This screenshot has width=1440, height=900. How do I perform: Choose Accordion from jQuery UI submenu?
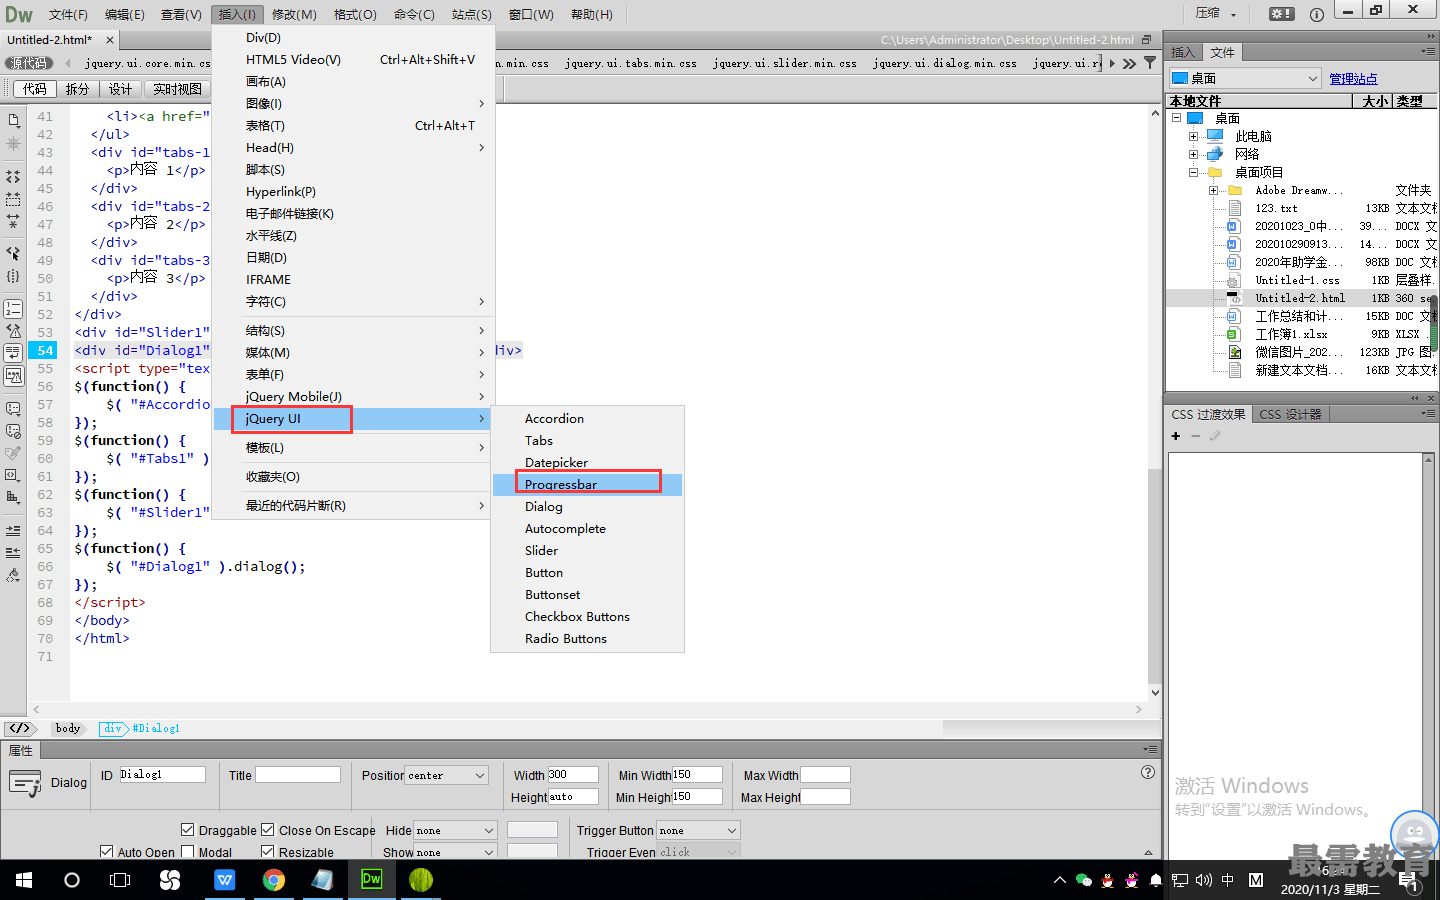tap(587, 418)
